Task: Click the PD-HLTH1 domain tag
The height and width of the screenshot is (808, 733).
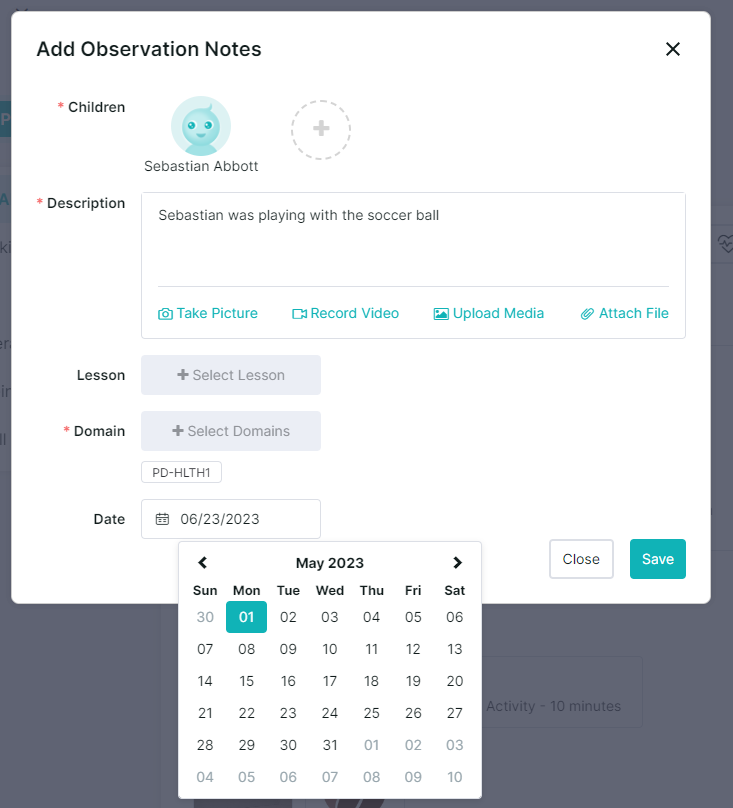Action: click(181, 472)
